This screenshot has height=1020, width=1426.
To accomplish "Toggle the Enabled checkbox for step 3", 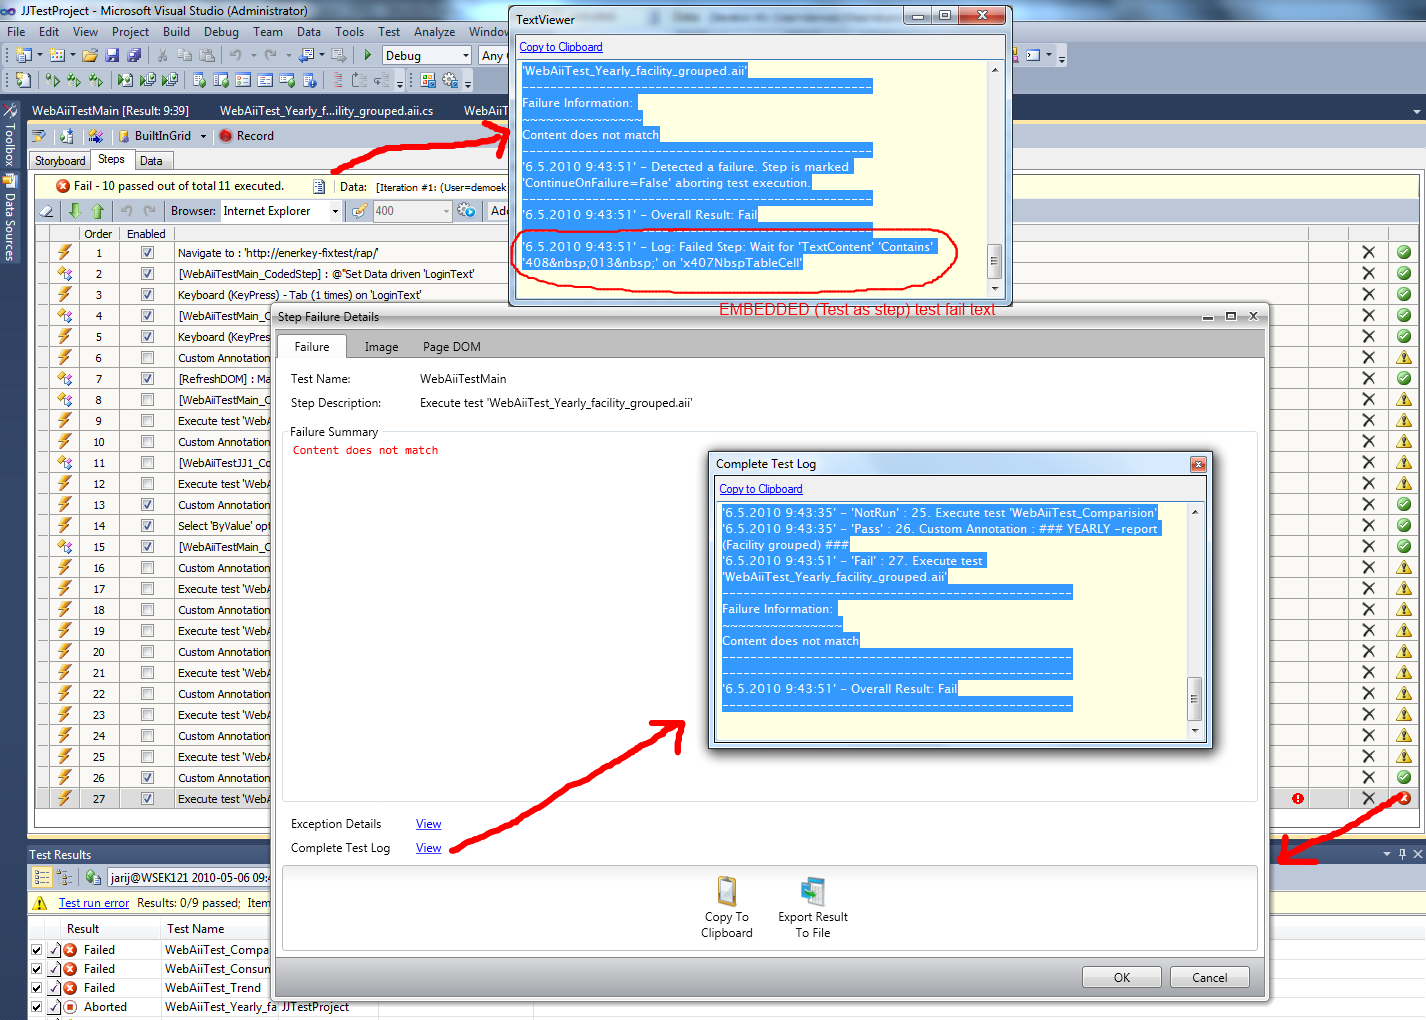I will 147,295.
